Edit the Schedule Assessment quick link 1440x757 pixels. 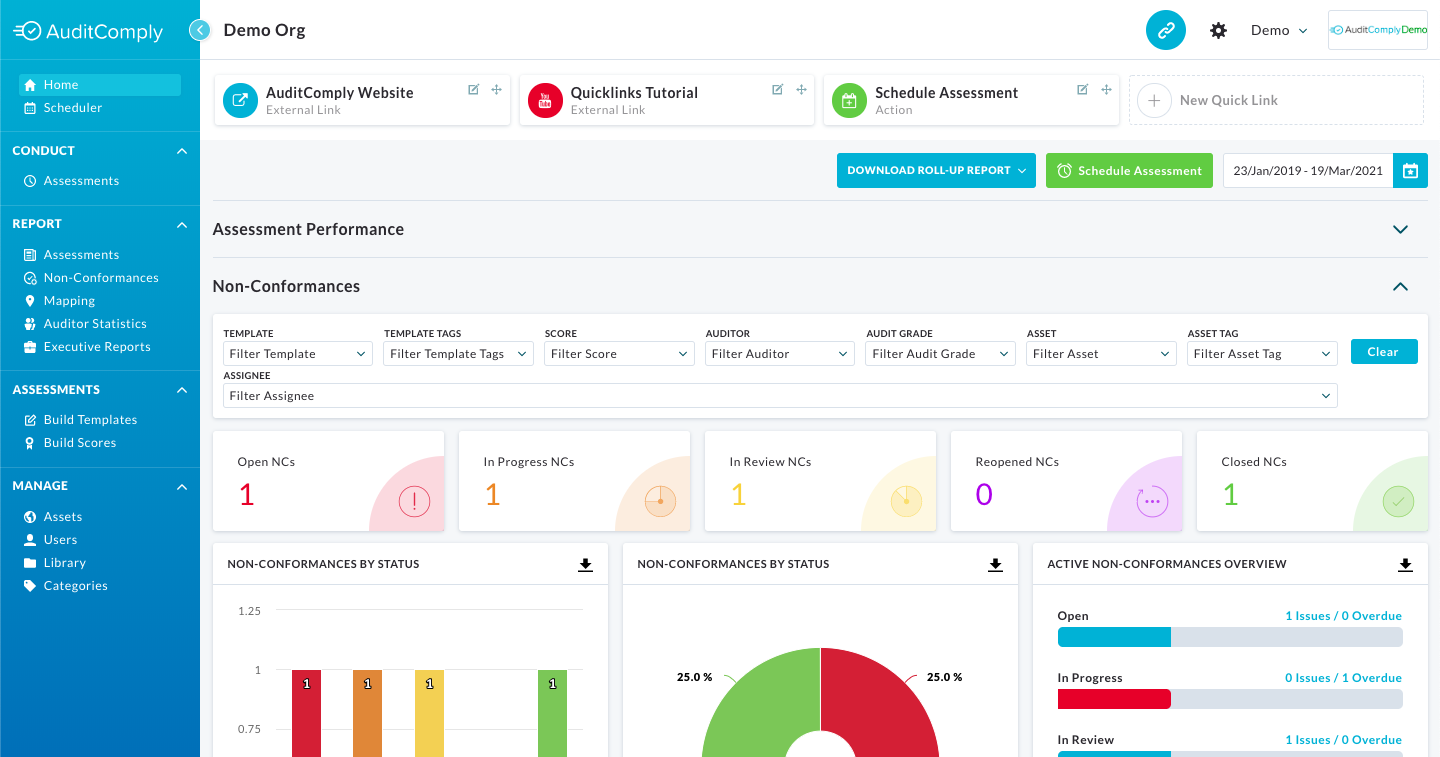pos(1083,90)
